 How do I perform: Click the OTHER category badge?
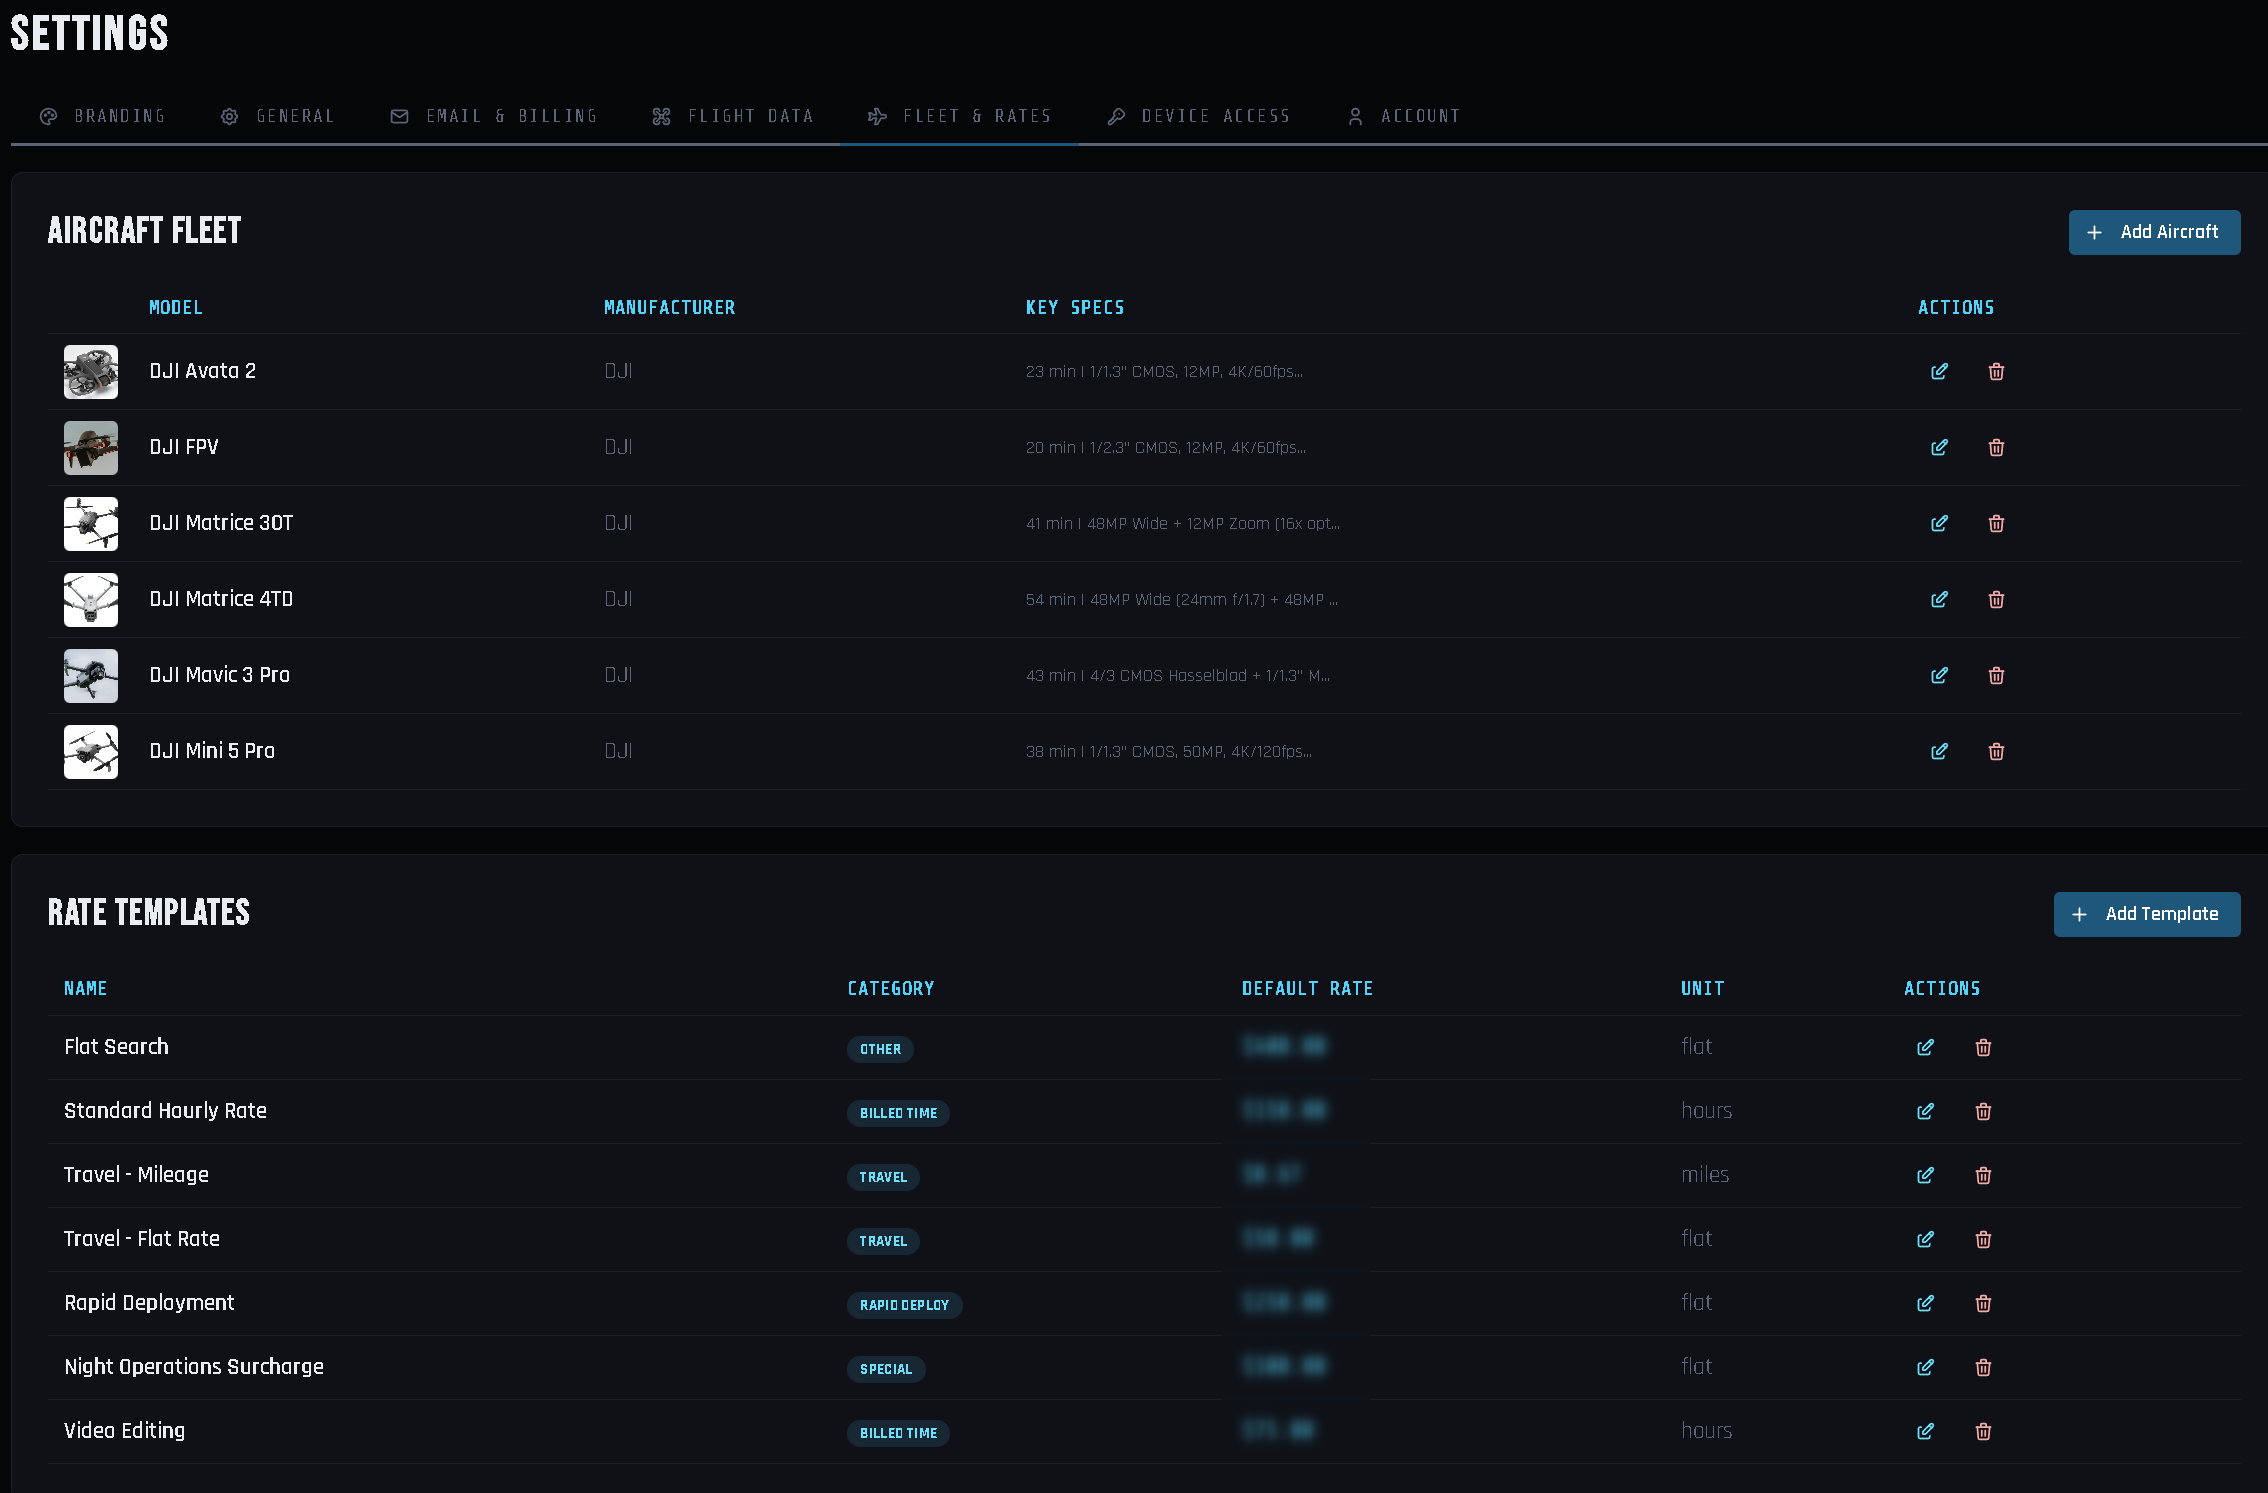pyautogui.click(x=880, y=1049)
